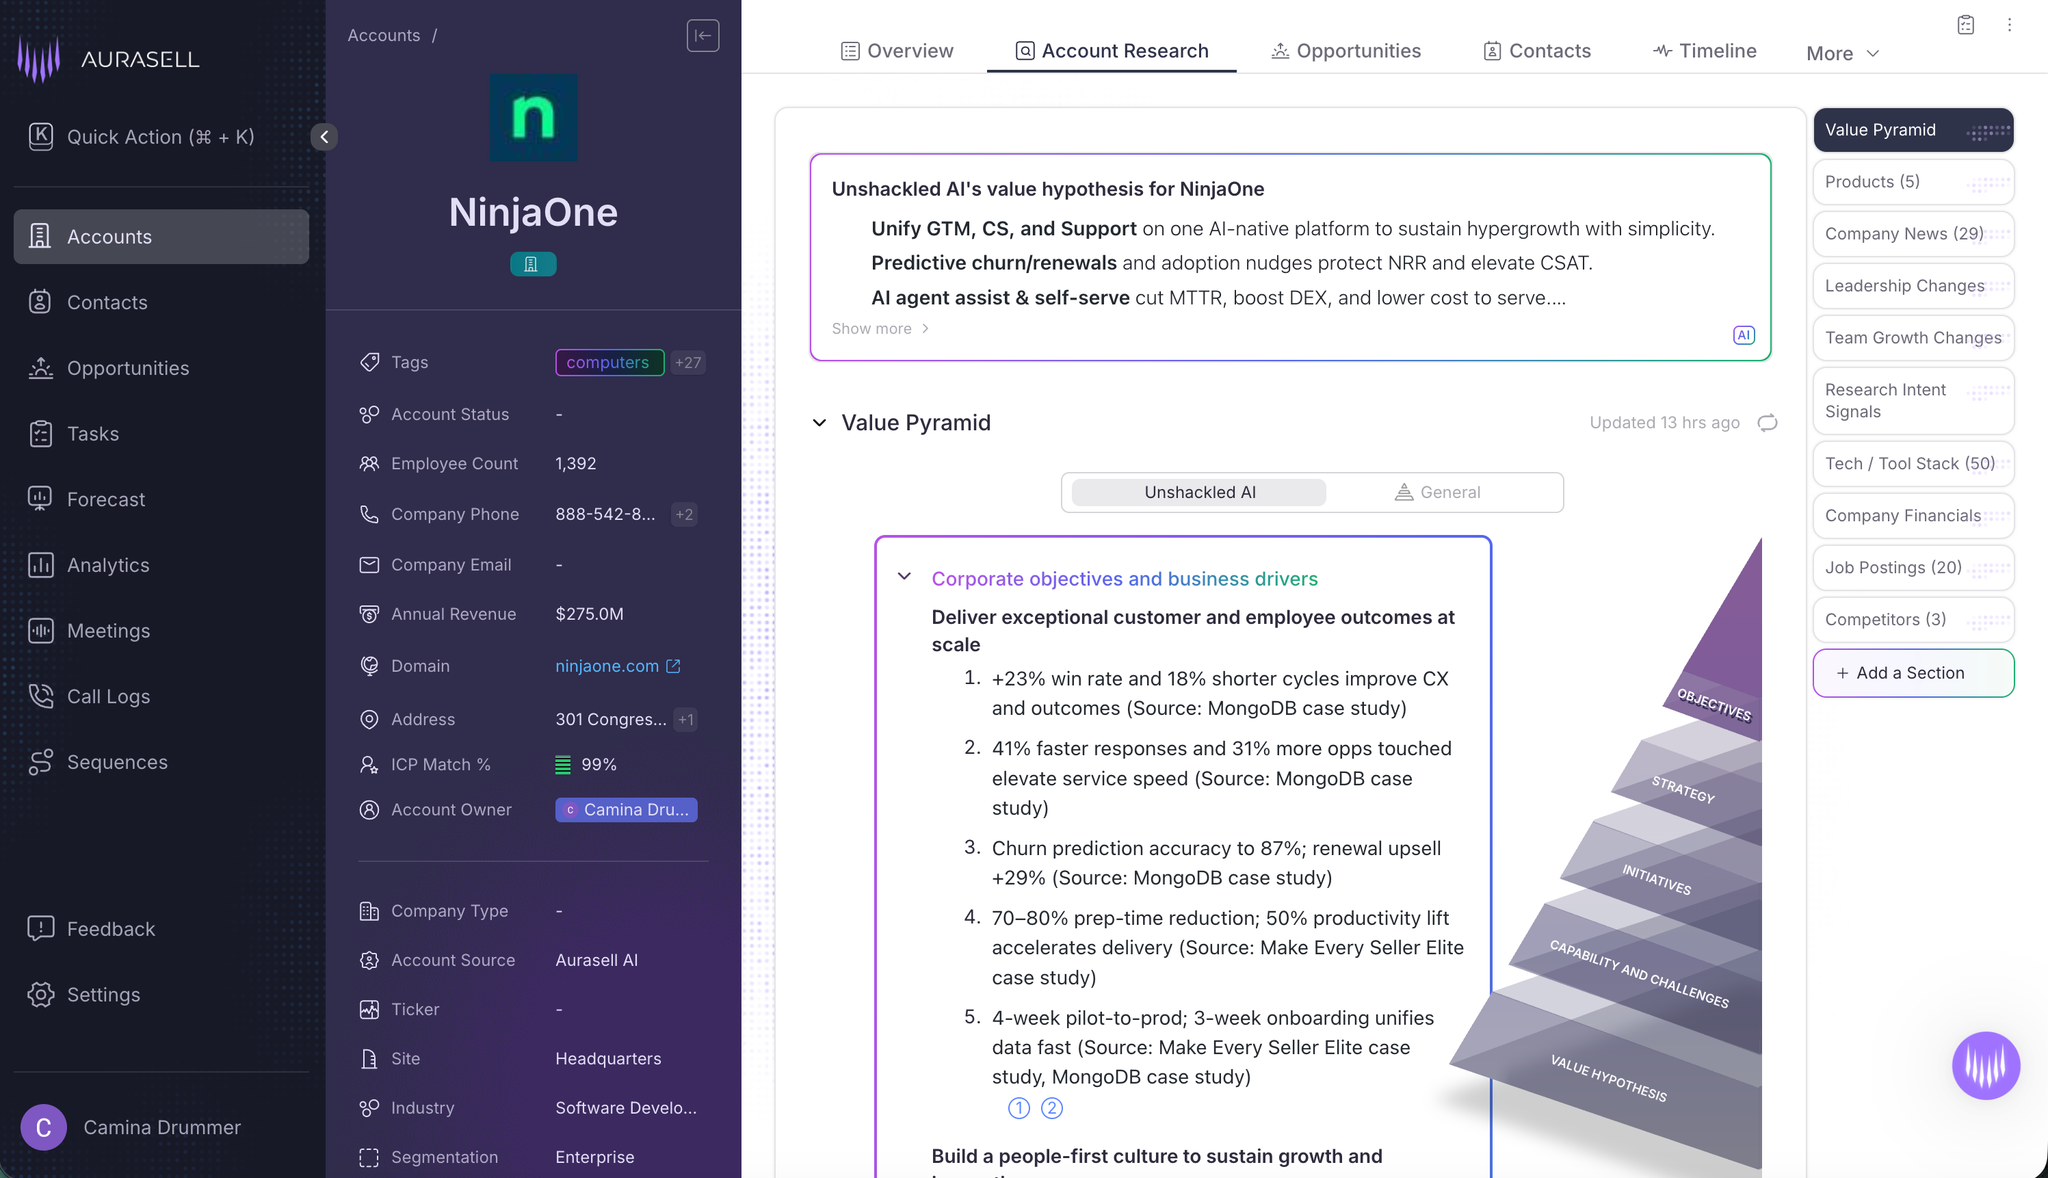Collapse the left navigation sidebar arrow
This screenshot has width=2048, height=1178.
click(x=324, y=137)
